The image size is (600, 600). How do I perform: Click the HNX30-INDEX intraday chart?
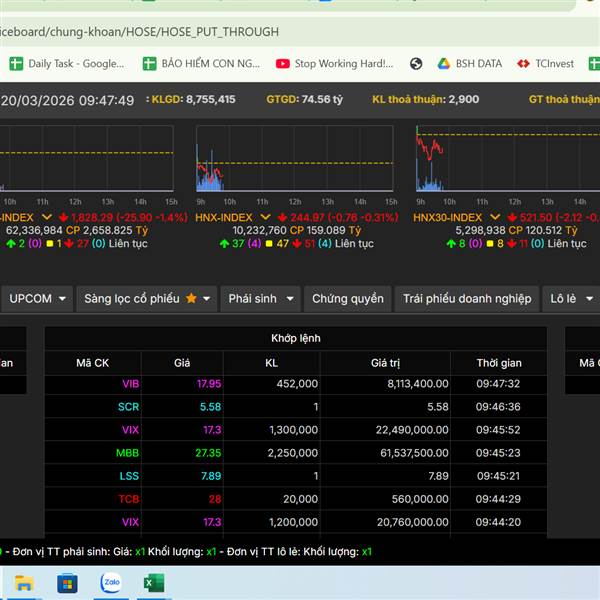(508, 158)
